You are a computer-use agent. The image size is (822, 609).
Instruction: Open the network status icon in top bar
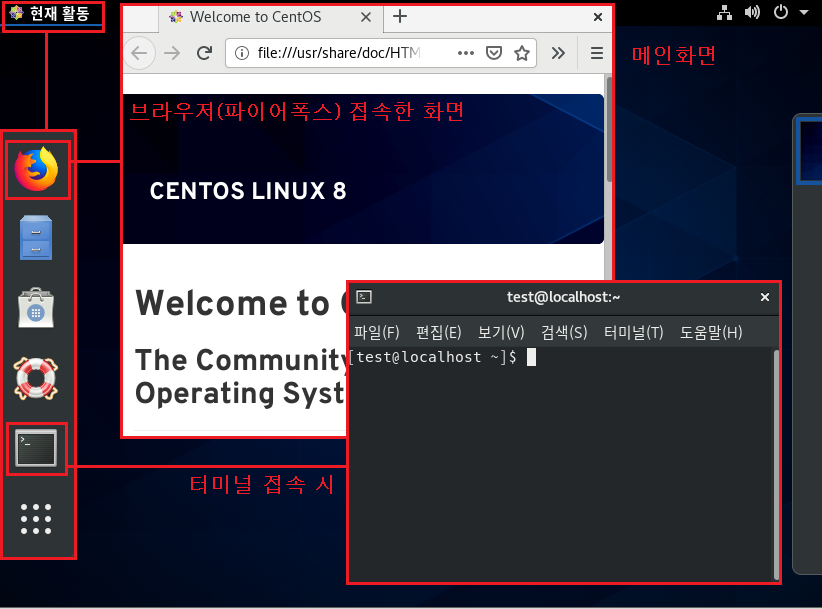tap(724, 13)
